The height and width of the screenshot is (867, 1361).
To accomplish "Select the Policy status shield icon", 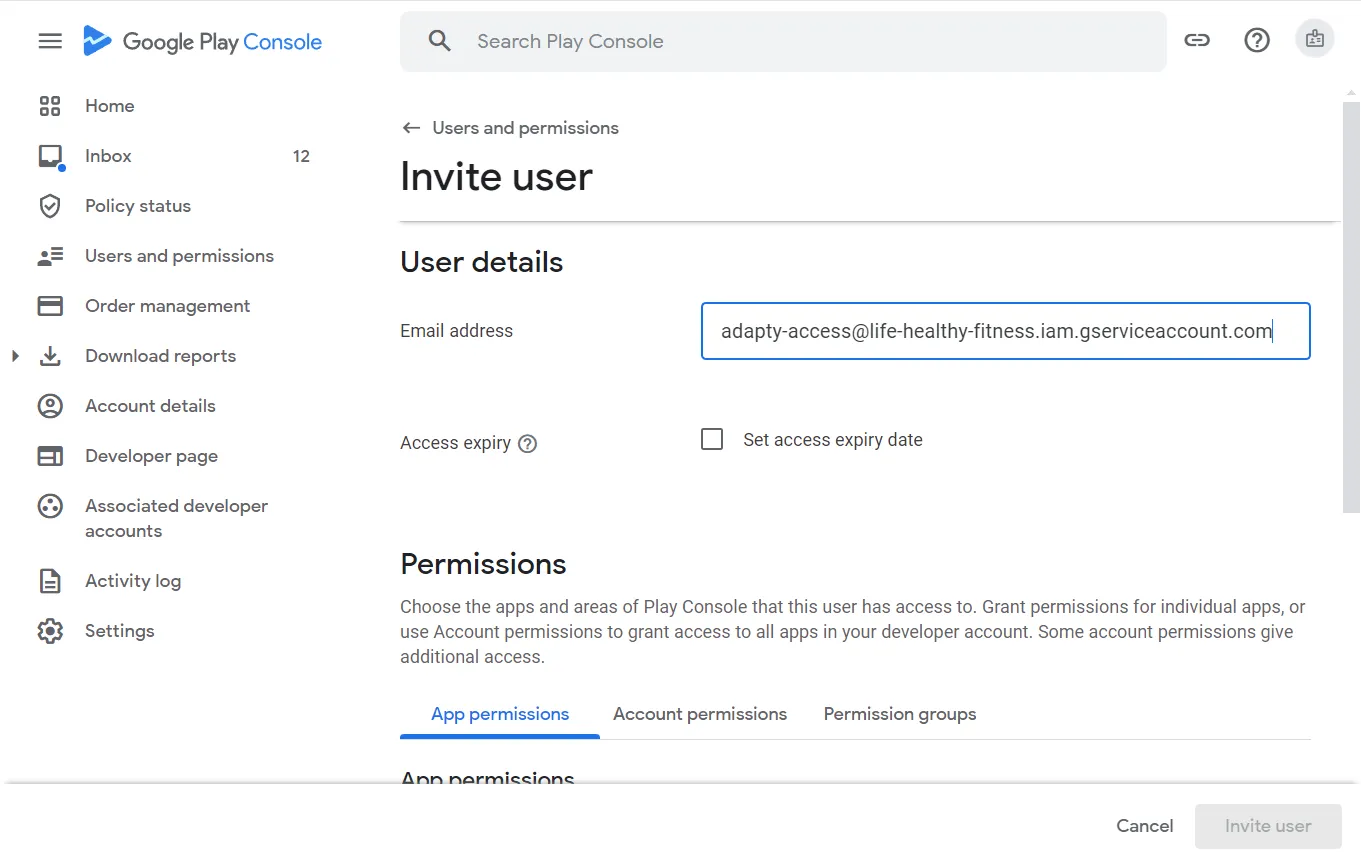I will [50, 205].
